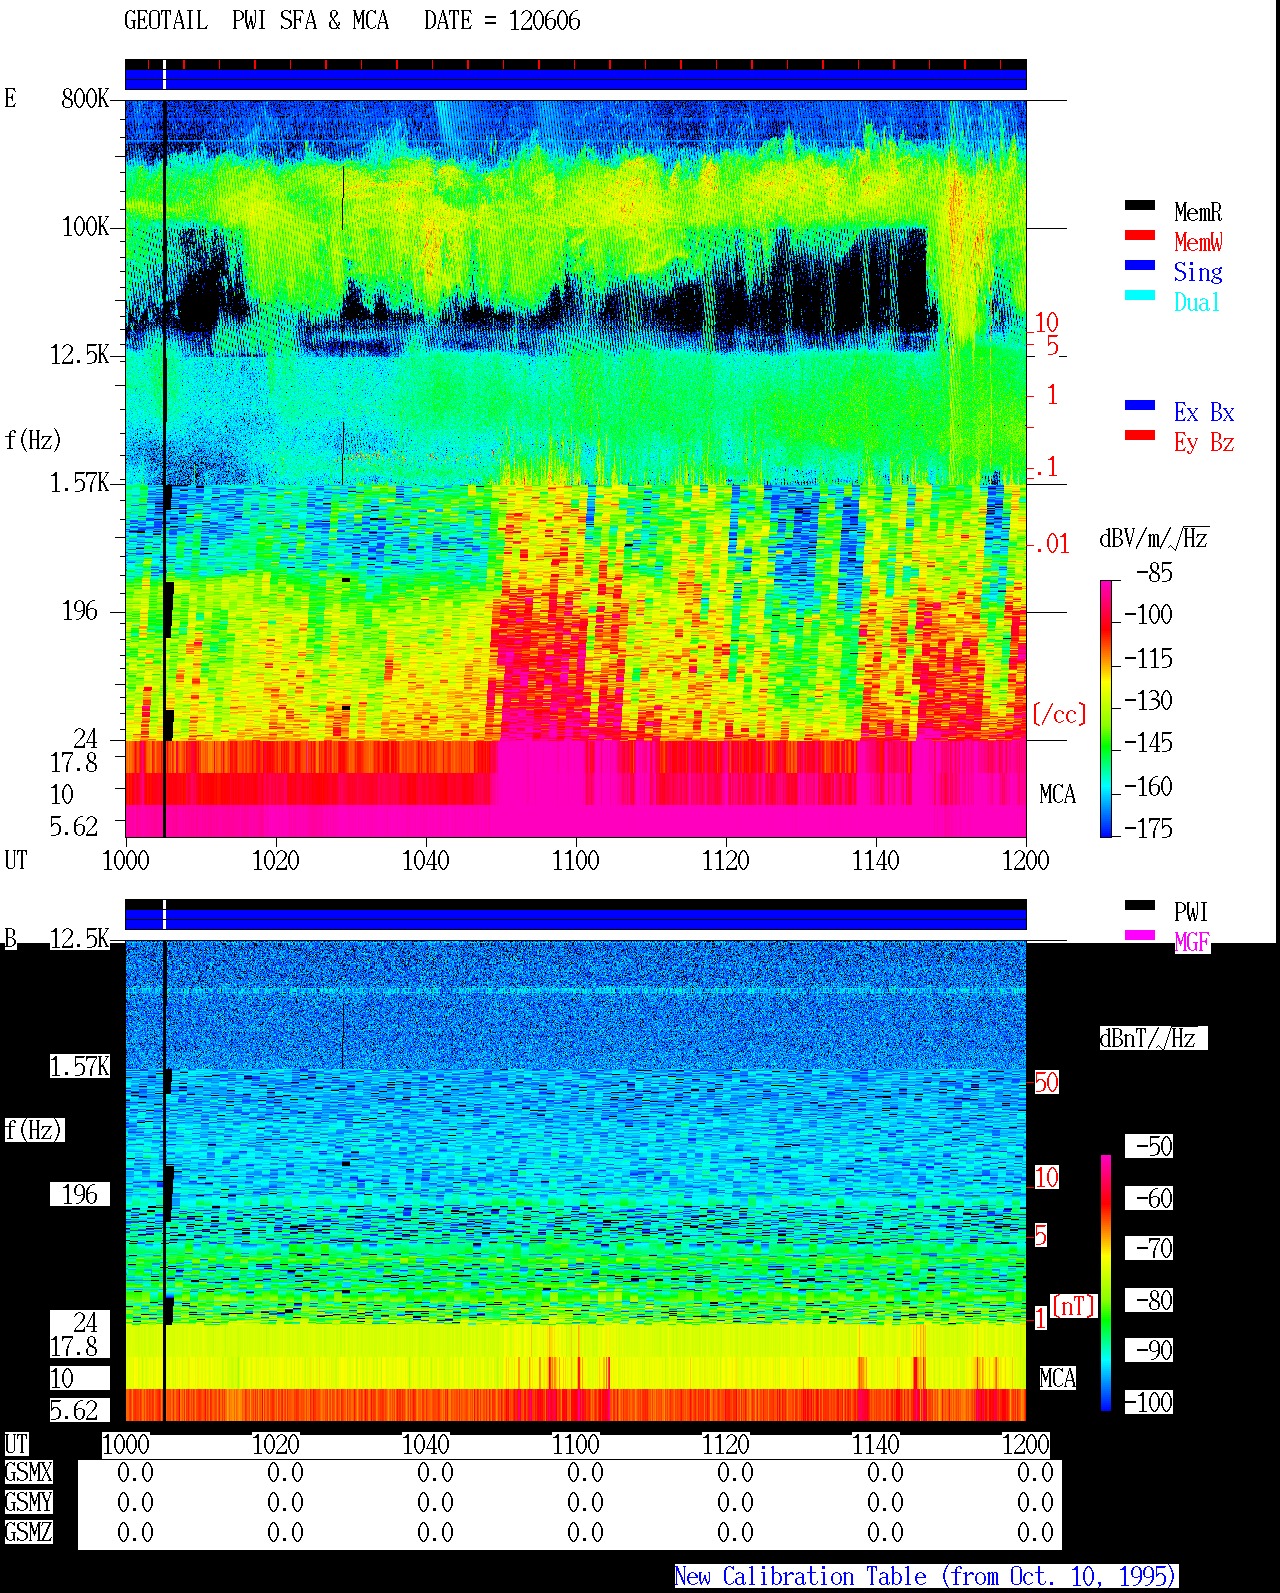Select the "MGF" legend label
Screen dimensions: 1280x1593
[x=1191, y=942]
